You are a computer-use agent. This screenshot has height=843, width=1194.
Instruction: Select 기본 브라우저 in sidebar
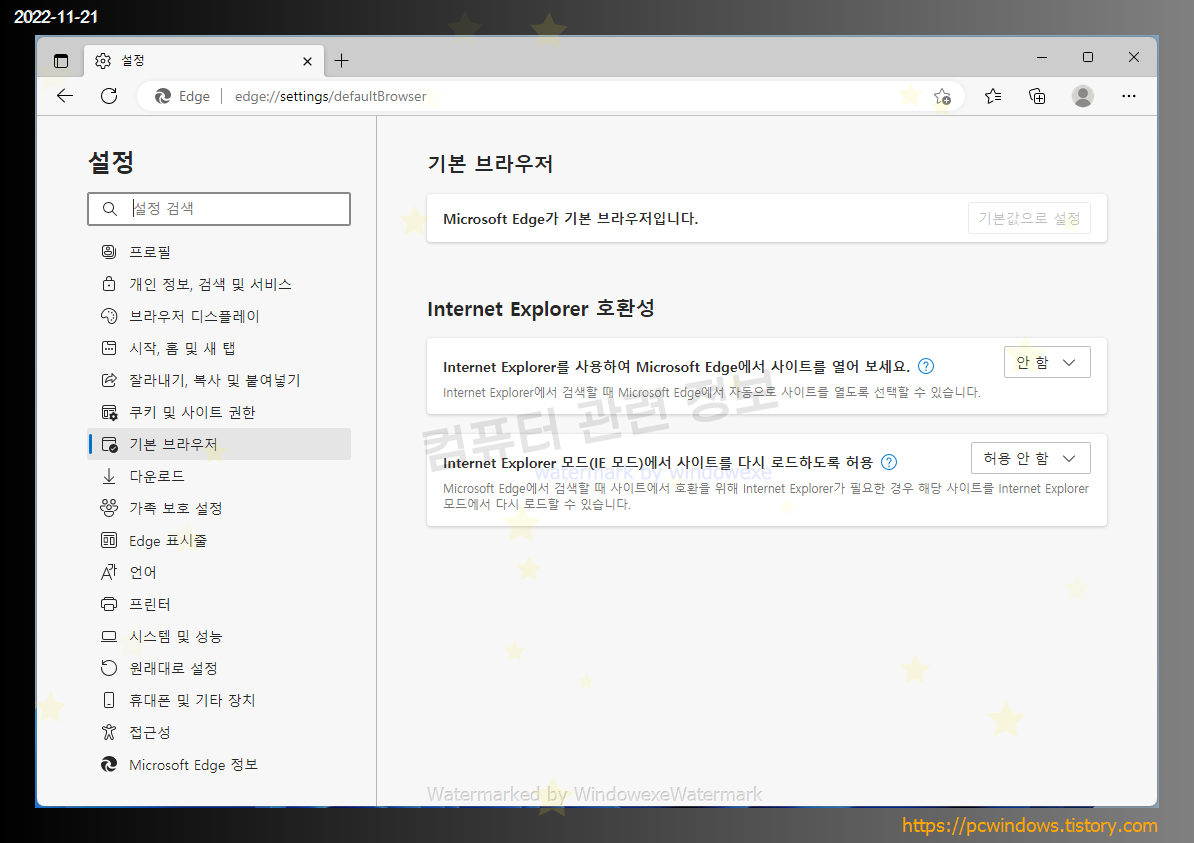click(219, 444)
